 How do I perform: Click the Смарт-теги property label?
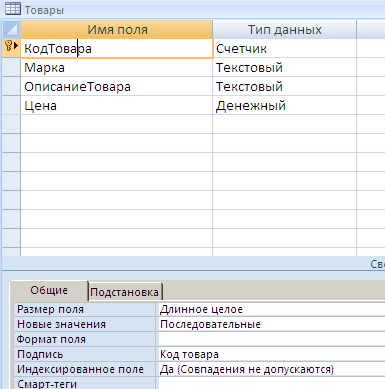click(85, 383)
